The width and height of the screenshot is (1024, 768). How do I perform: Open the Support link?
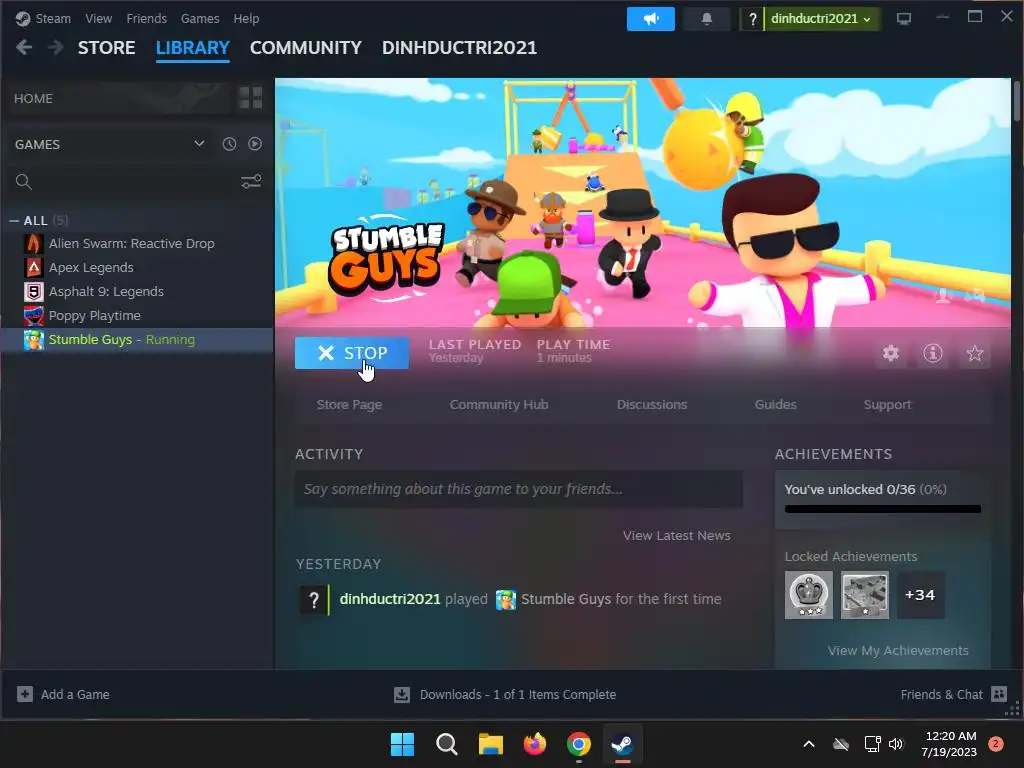pyautogui.click(x=887, y=405)
